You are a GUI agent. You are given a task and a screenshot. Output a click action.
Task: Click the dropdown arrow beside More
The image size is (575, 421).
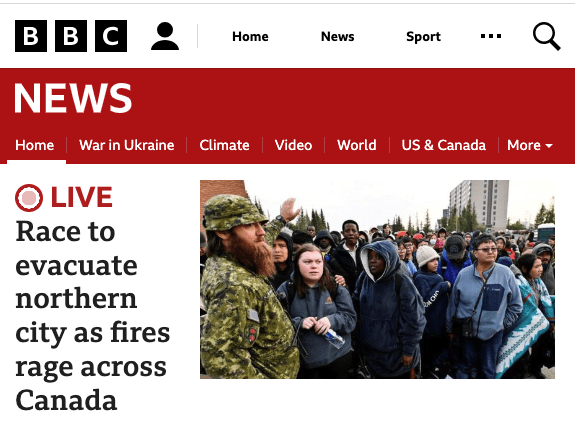pos(549,146)
